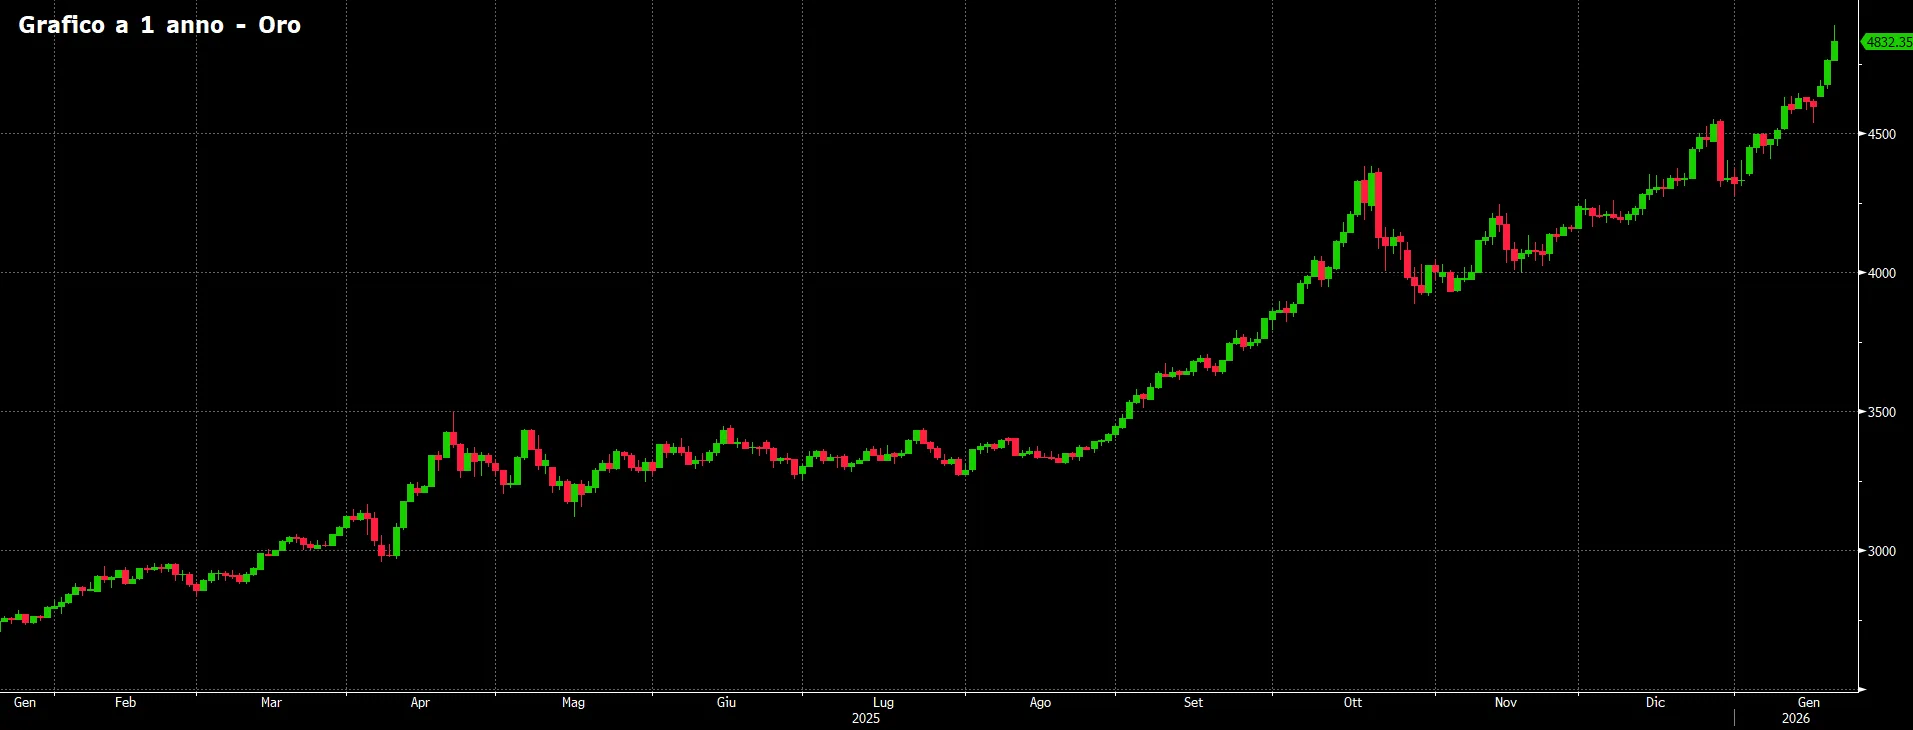The width and height of the screenshot is (1913, 730).
Task: Click the Lug month label on time axis
Action: (883, 702)
